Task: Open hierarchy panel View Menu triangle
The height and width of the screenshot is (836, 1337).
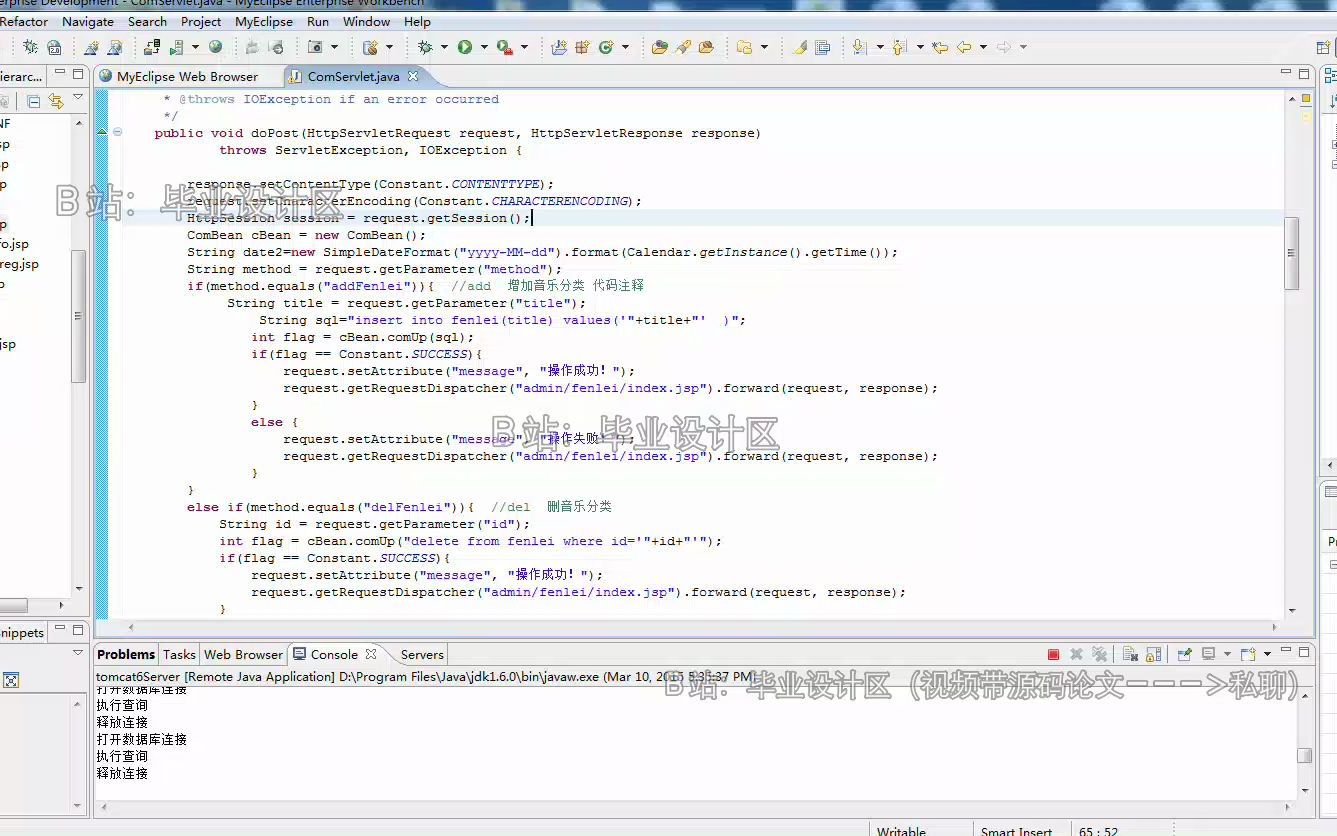Action: 78,98
